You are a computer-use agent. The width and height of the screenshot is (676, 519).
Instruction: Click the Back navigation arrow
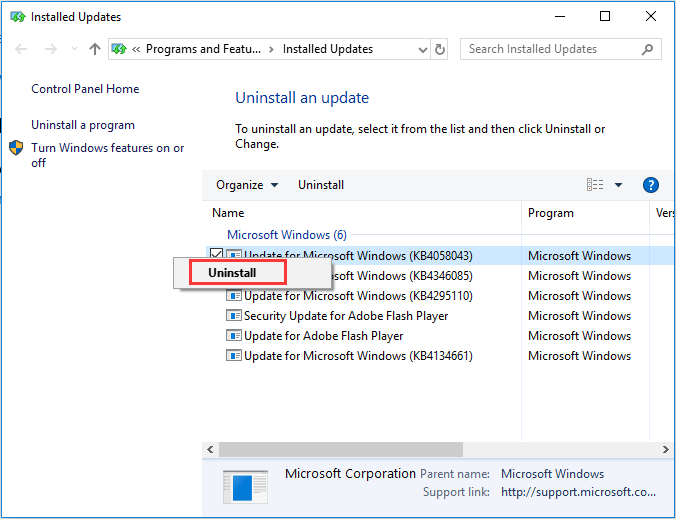click(x=21, y=49)
